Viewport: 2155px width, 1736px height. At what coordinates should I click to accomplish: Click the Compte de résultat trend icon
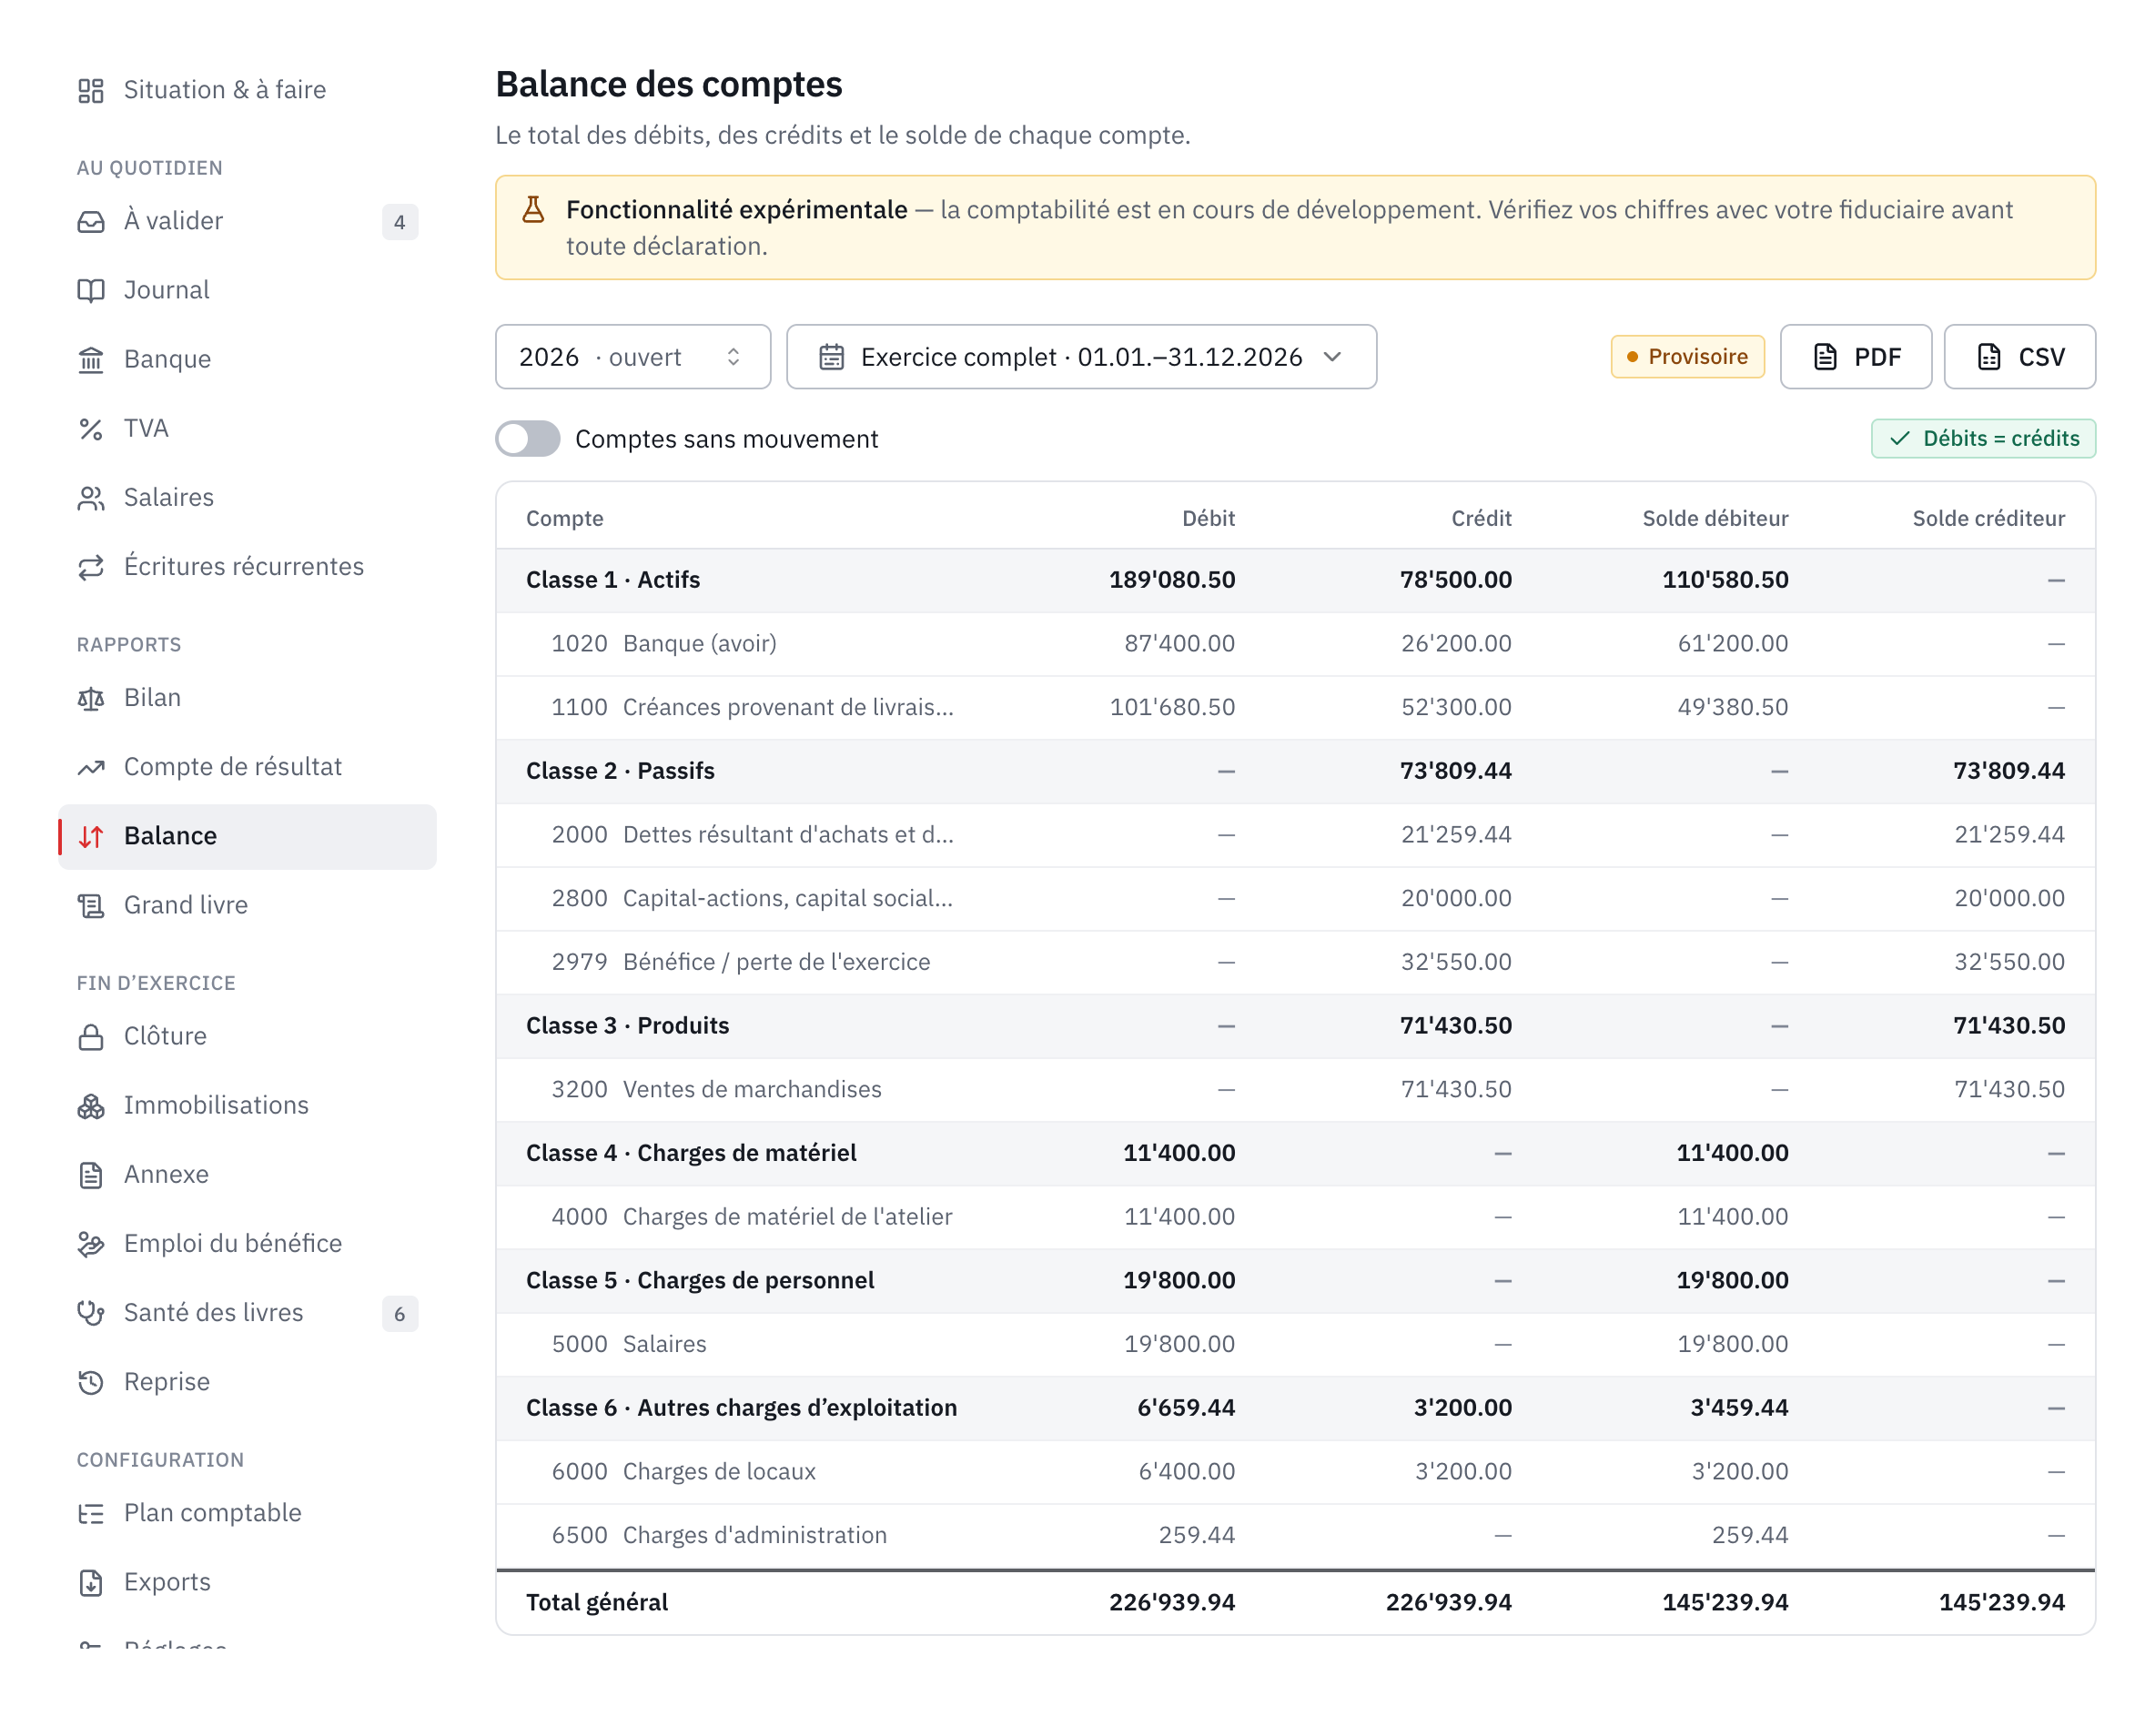pyautogui.click(x=91, y=767)
